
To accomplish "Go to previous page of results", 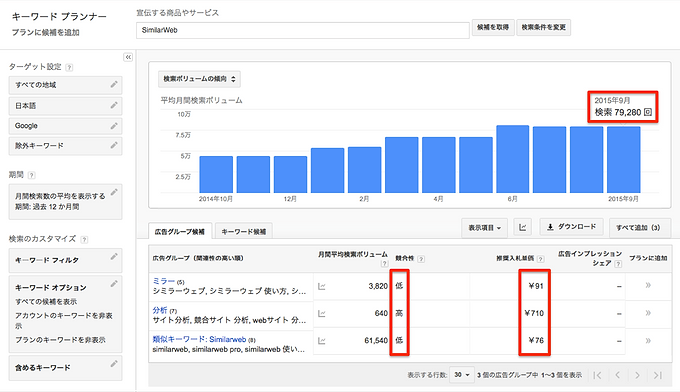I will coord(618,375).
